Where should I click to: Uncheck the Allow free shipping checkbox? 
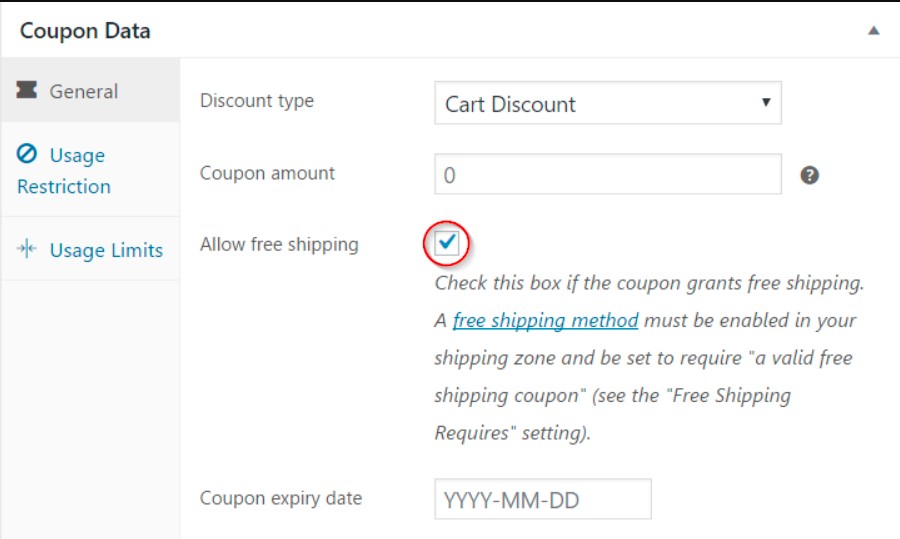447,243
